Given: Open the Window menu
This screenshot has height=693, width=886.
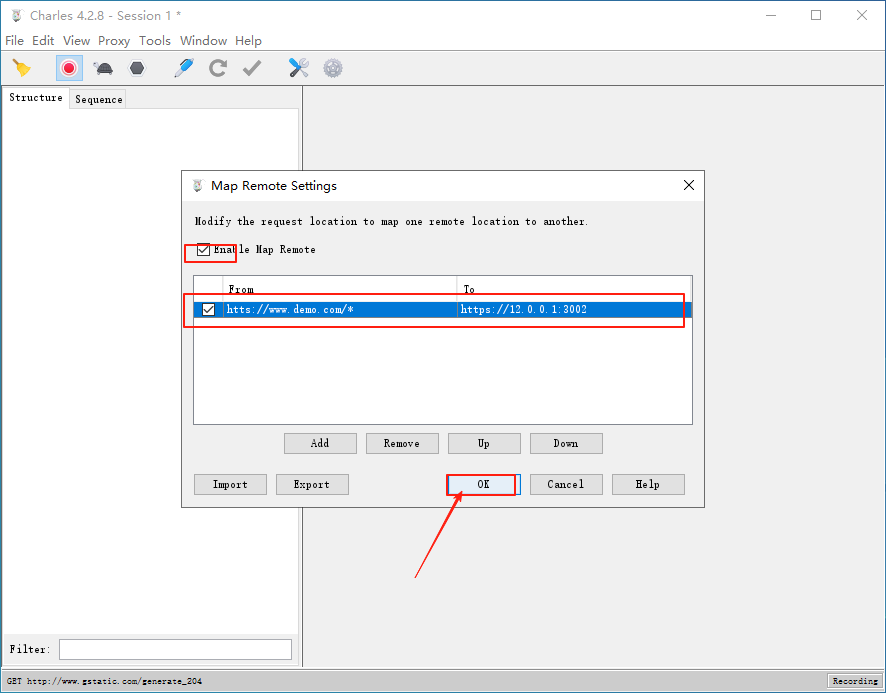Looking at the screenshot, I should tap(203, 41).
